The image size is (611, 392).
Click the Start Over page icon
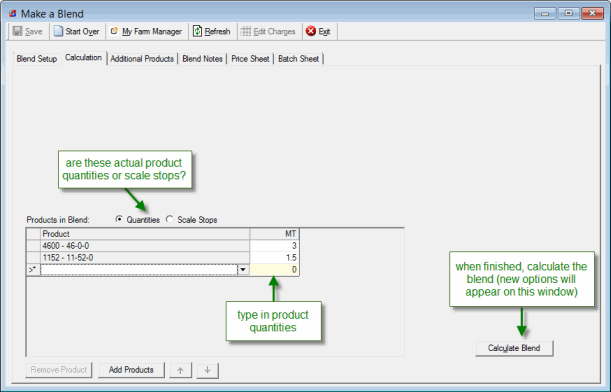click(58, 31)
